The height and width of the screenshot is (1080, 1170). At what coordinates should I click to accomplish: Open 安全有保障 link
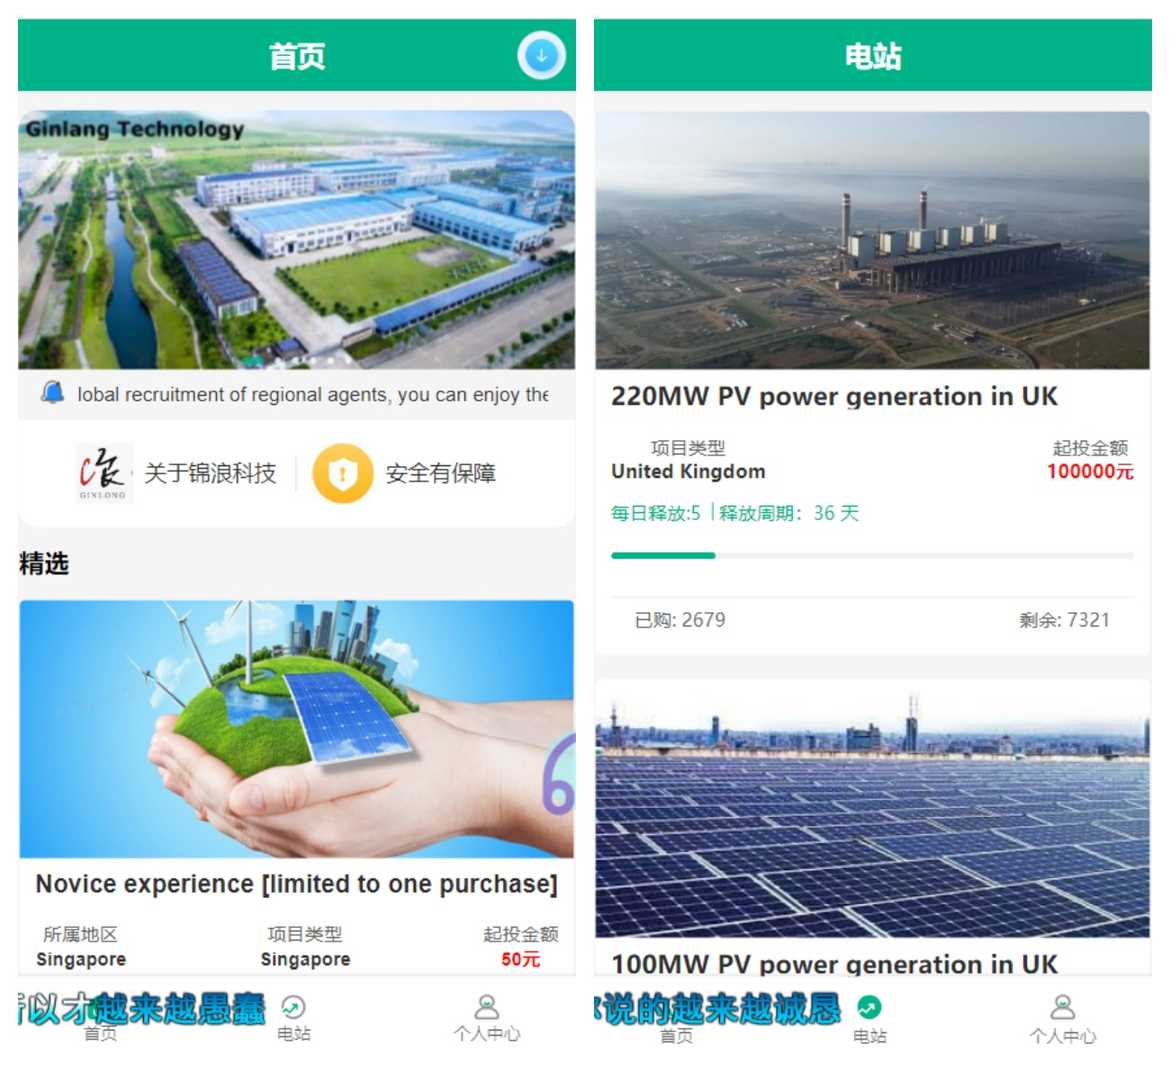click(440, 473)
